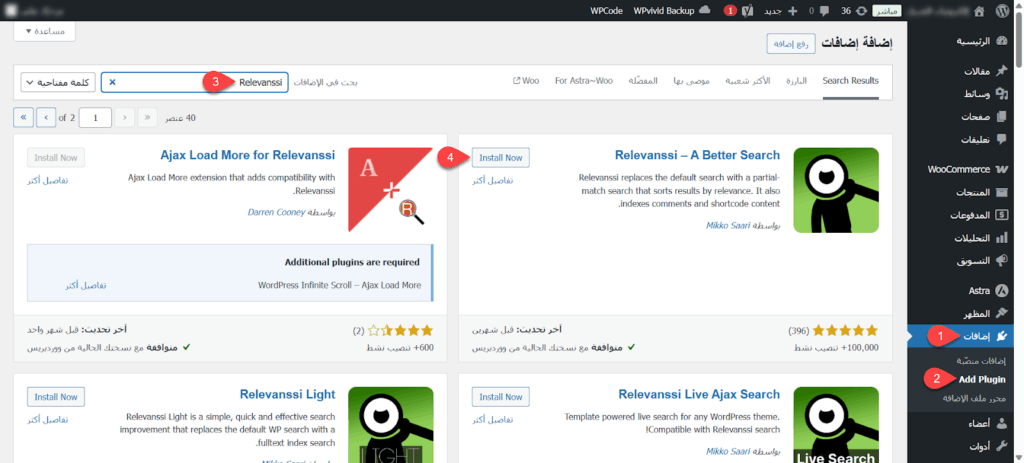
Task: Expand the help مساعدة dropdown tab
Action: pos(44,31)
